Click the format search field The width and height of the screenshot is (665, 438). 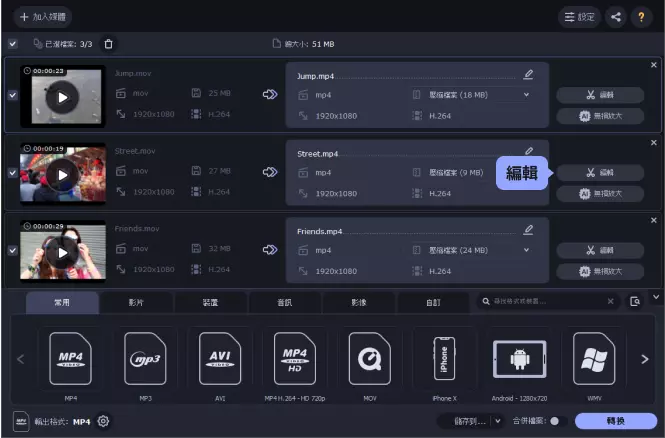(x=548, y=301)
